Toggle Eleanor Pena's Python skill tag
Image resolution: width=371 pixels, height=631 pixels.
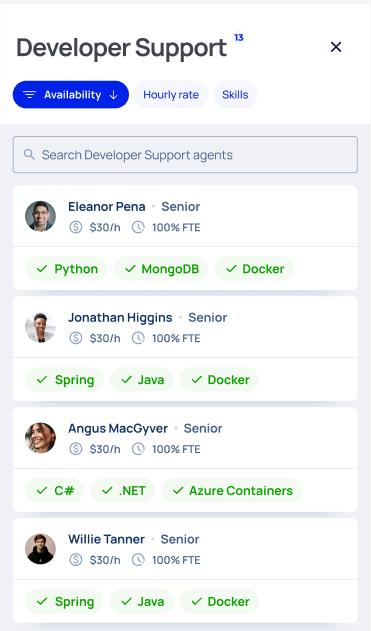pyautogui.click(x=66, y=269)
